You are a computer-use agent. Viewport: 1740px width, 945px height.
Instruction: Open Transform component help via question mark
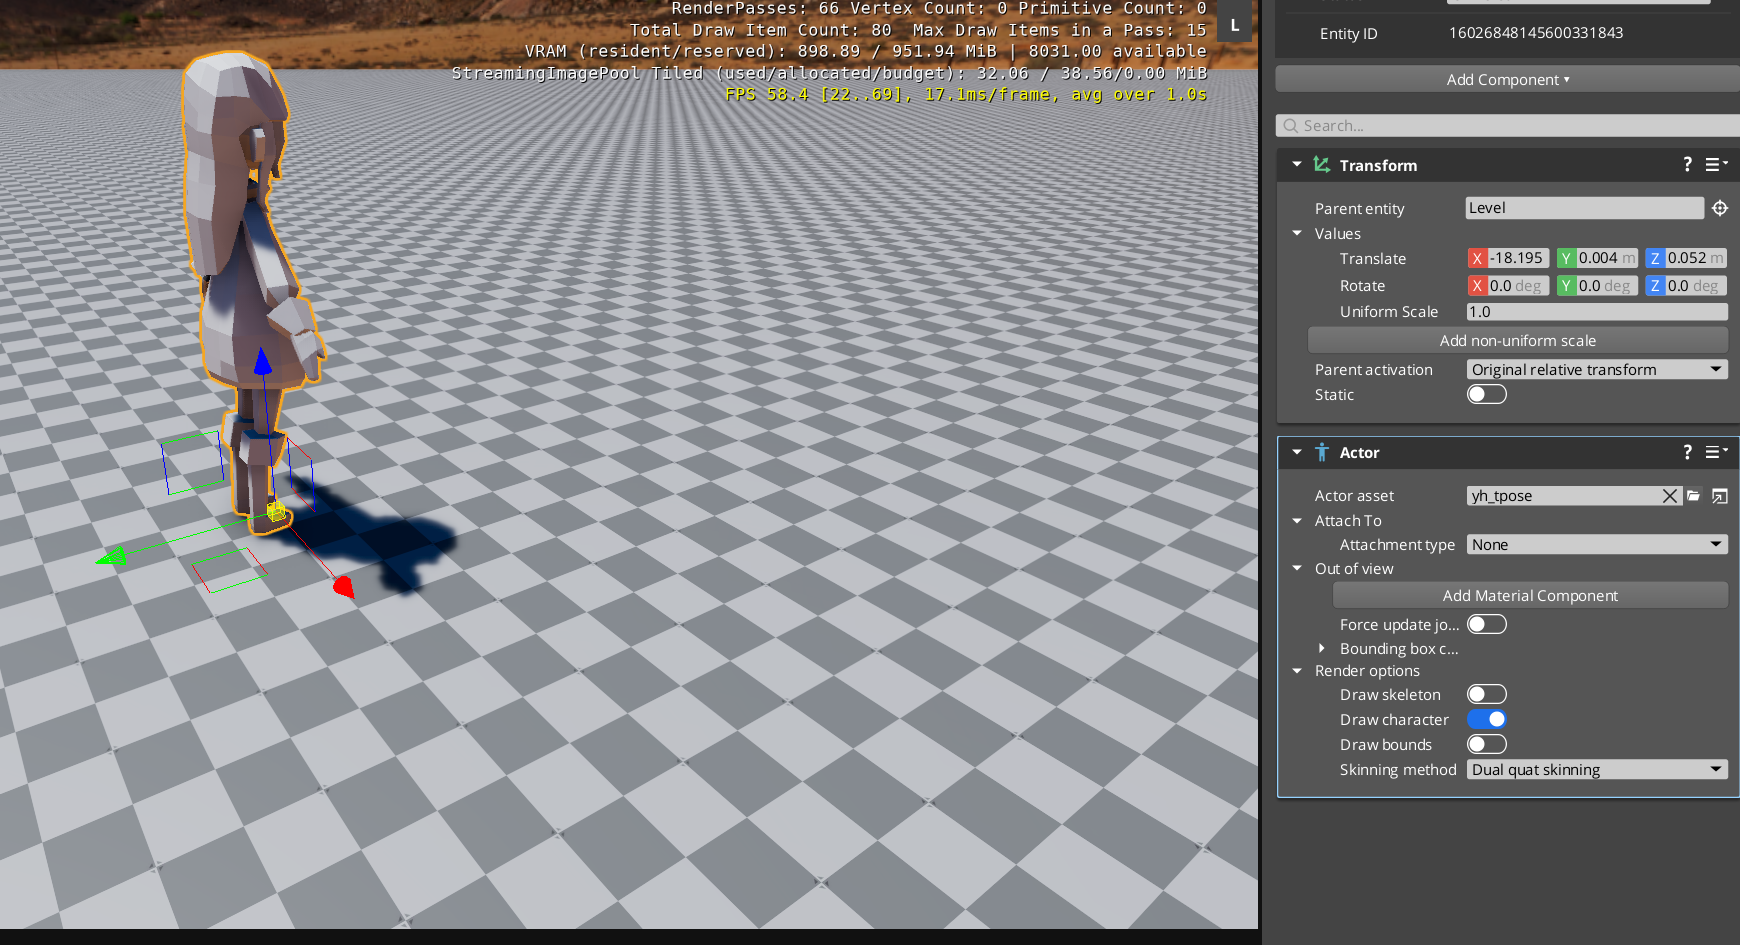1687,164
